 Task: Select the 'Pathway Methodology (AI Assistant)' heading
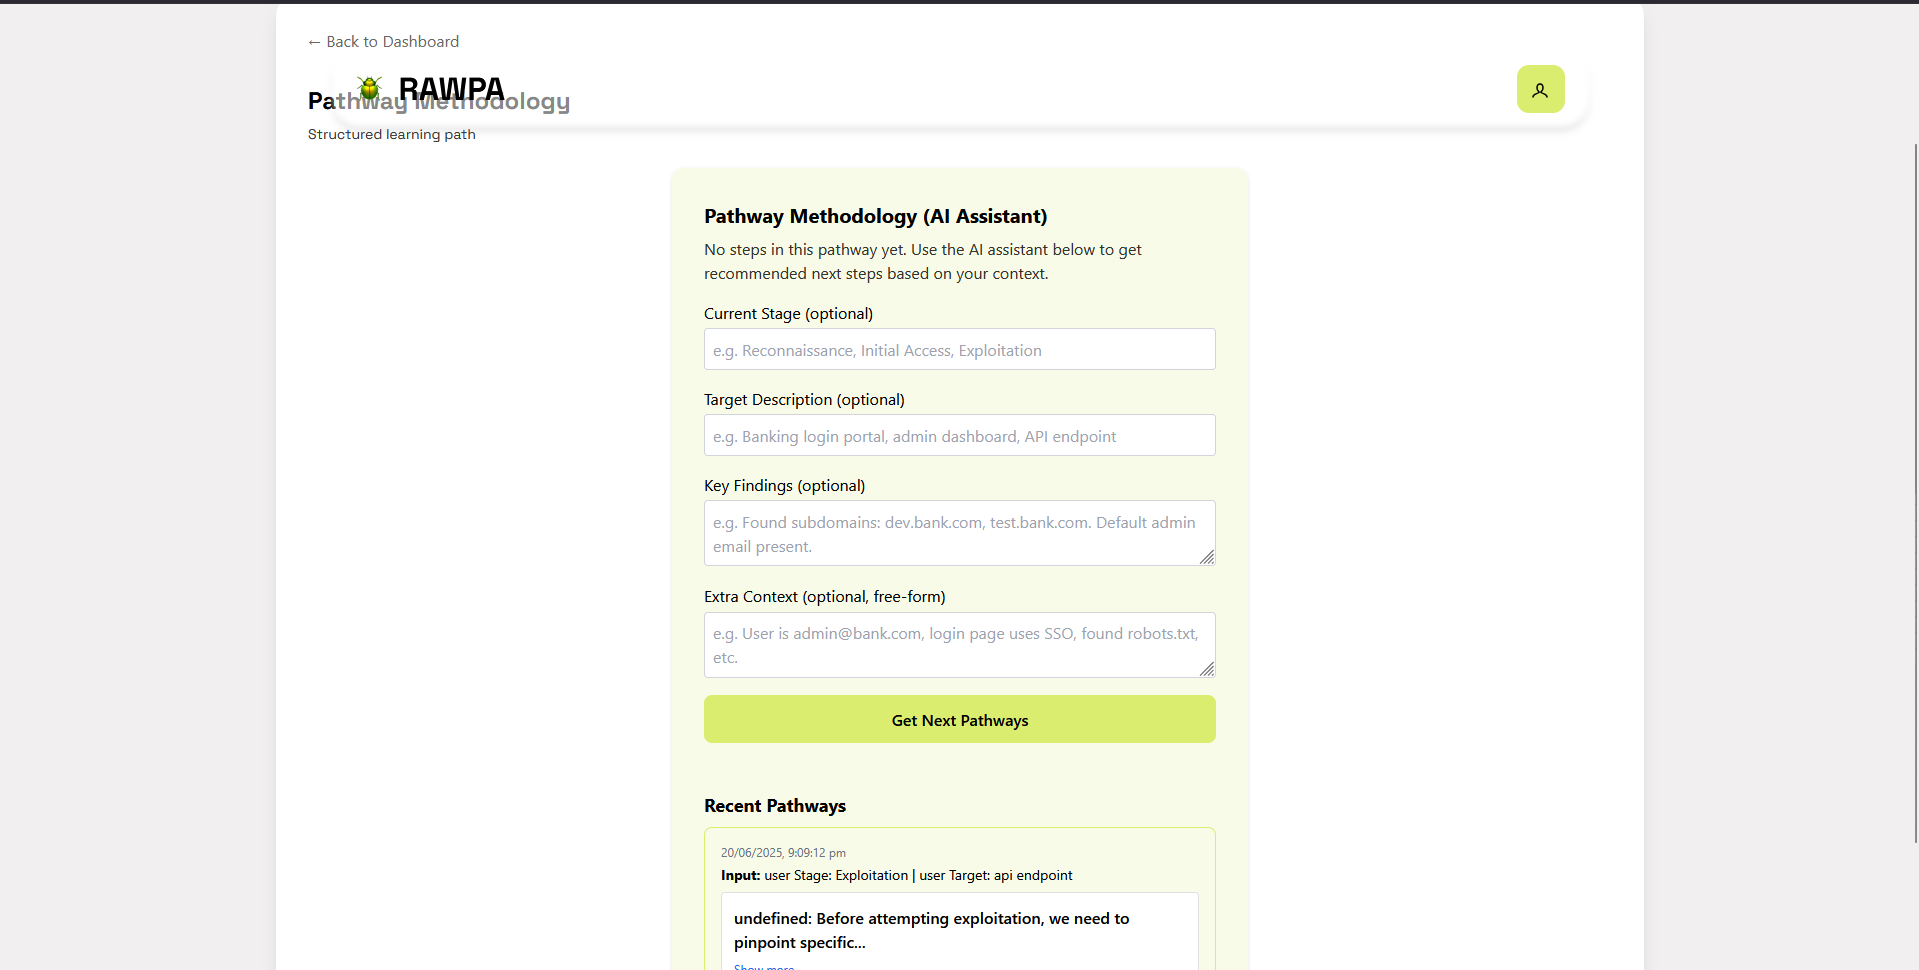(875, 216)
